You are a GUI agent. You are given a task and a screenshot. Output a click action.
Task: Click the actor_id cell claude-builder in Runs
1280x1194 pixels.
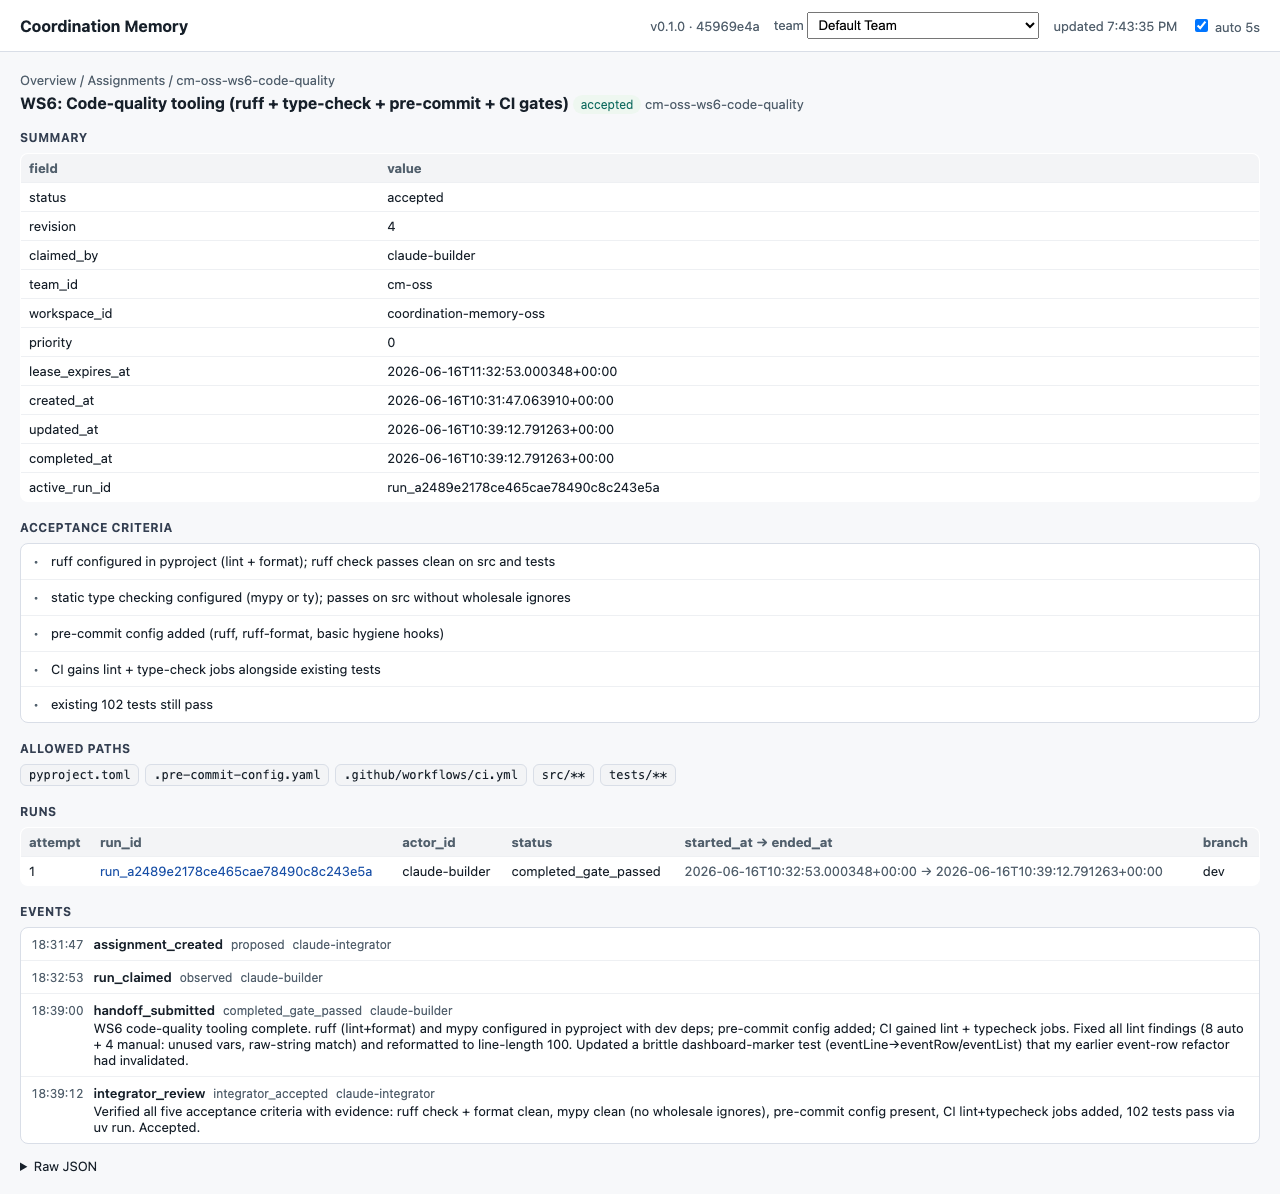pos(446,871)
